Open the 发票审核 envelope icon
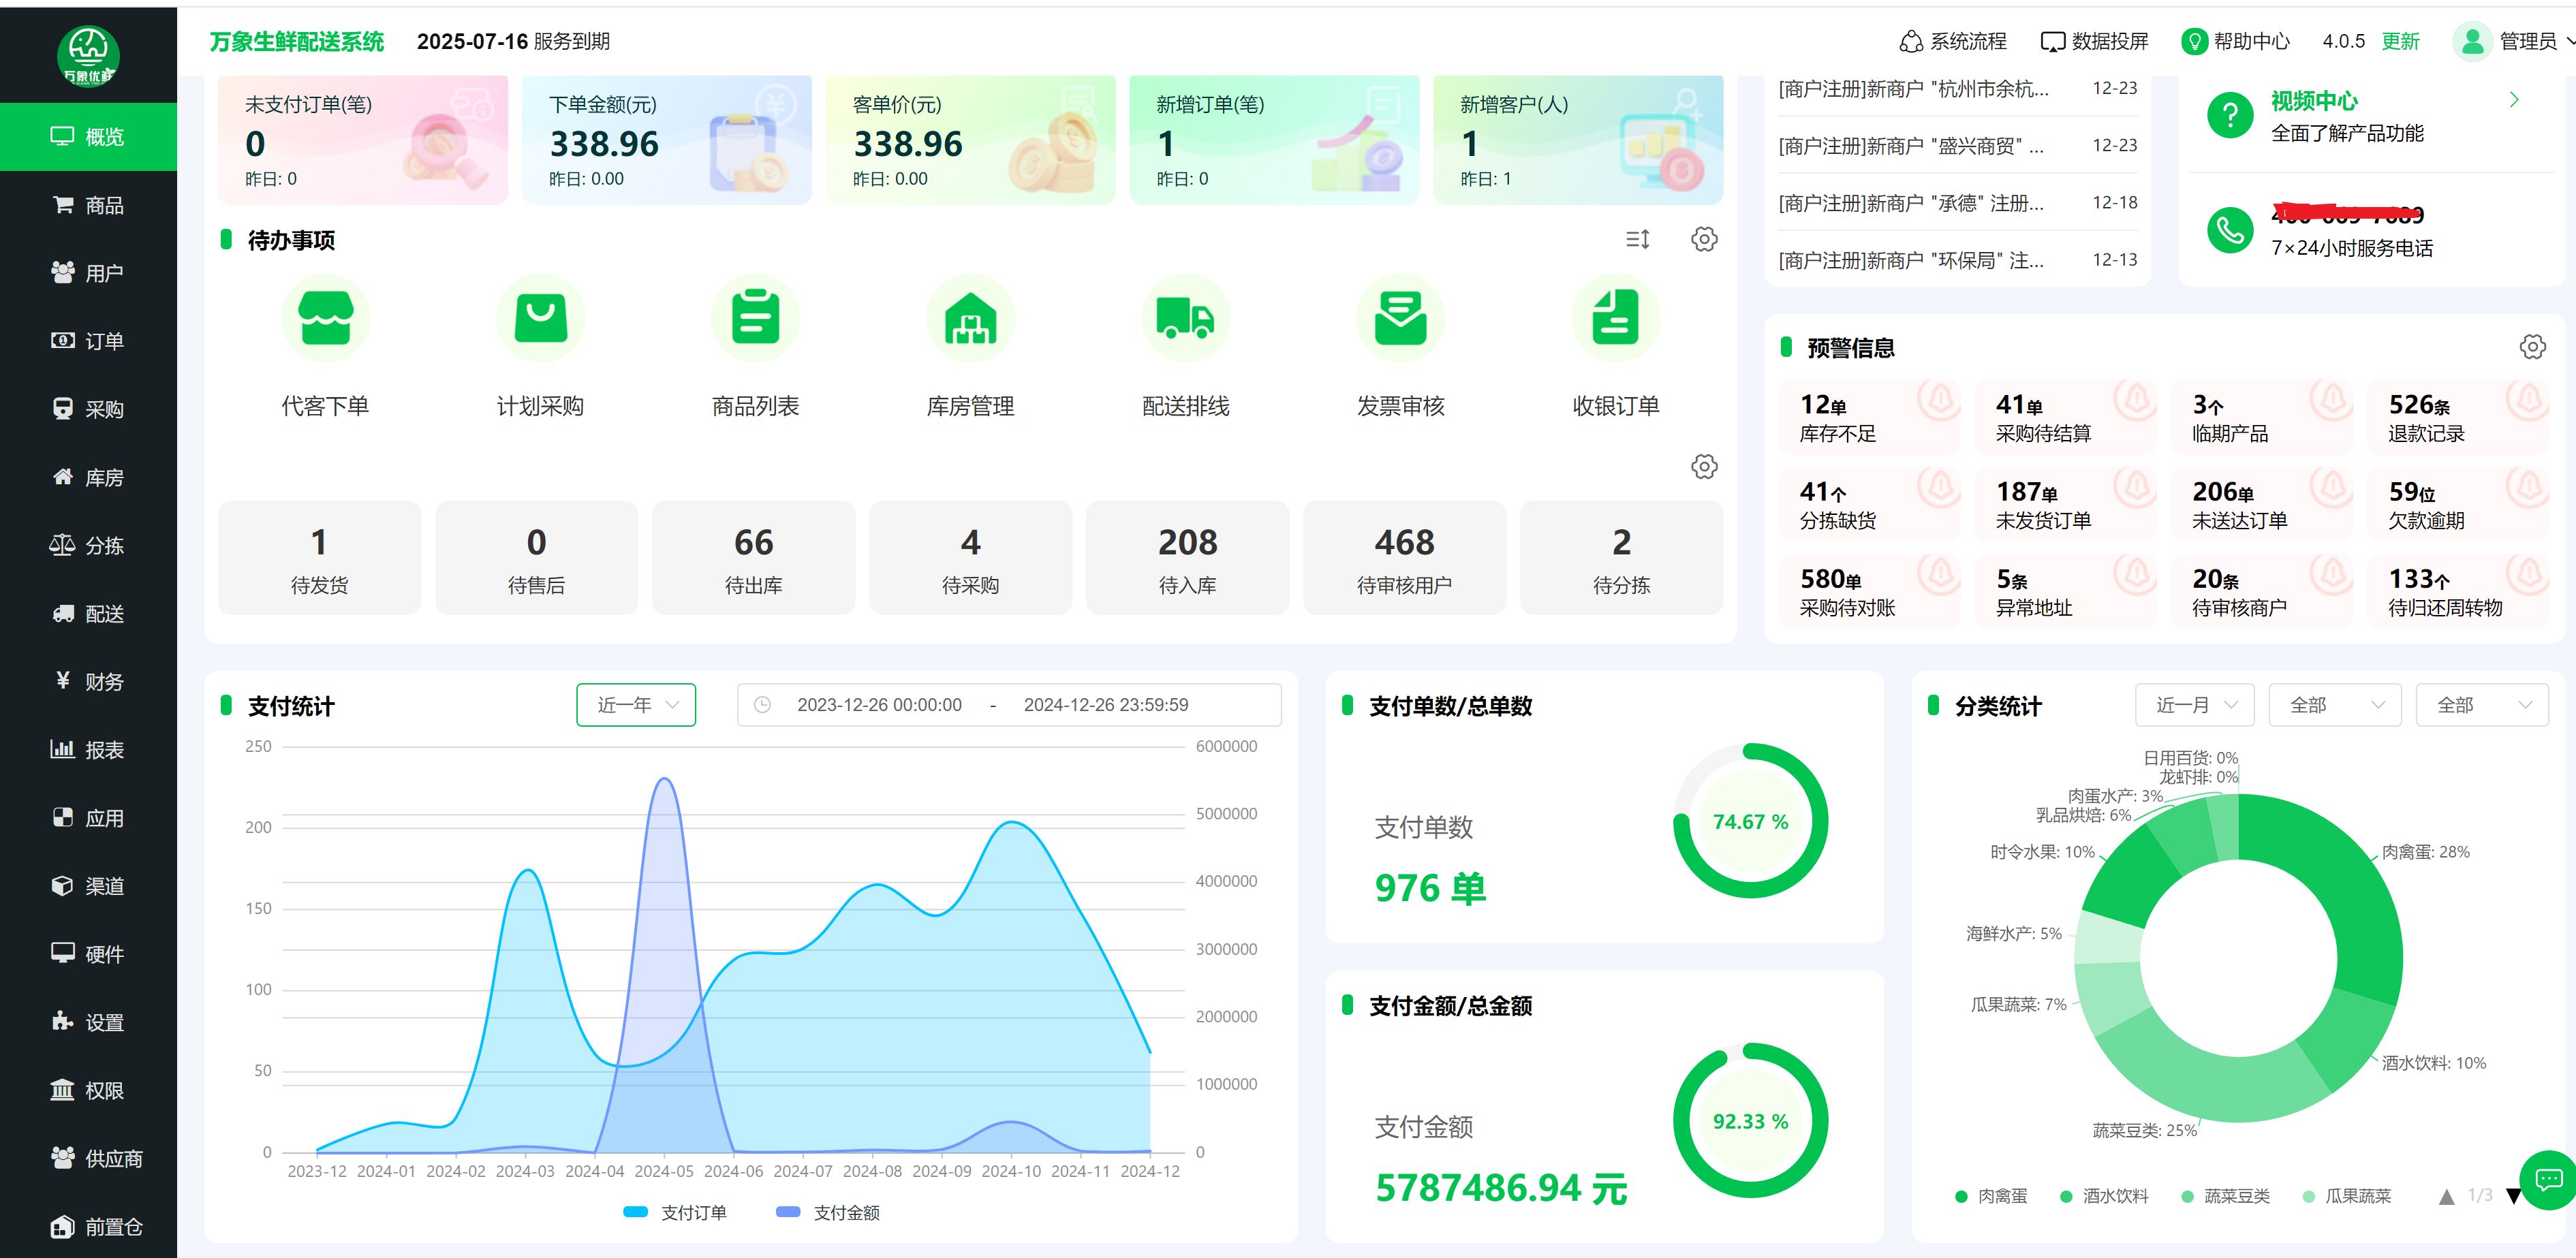The width and height of the screenshot is (2576, 1258). coord(1400,318)
